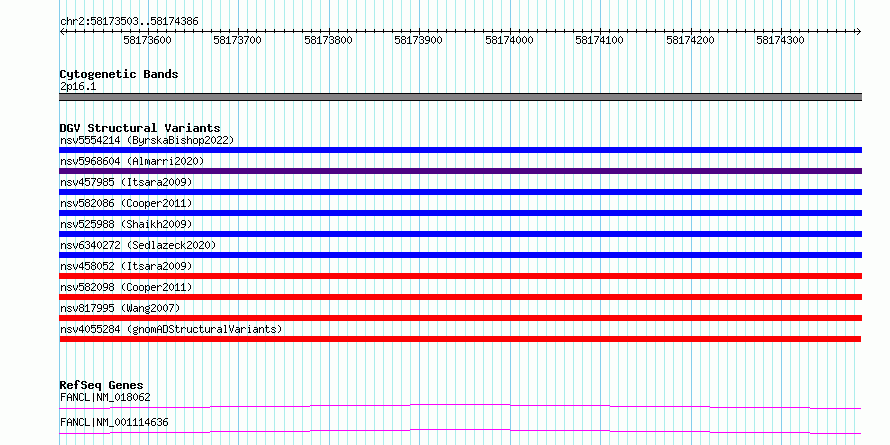Select the blue nsv525988 variant bar
This screenshot has width=890, height=445.
point(460,234)
